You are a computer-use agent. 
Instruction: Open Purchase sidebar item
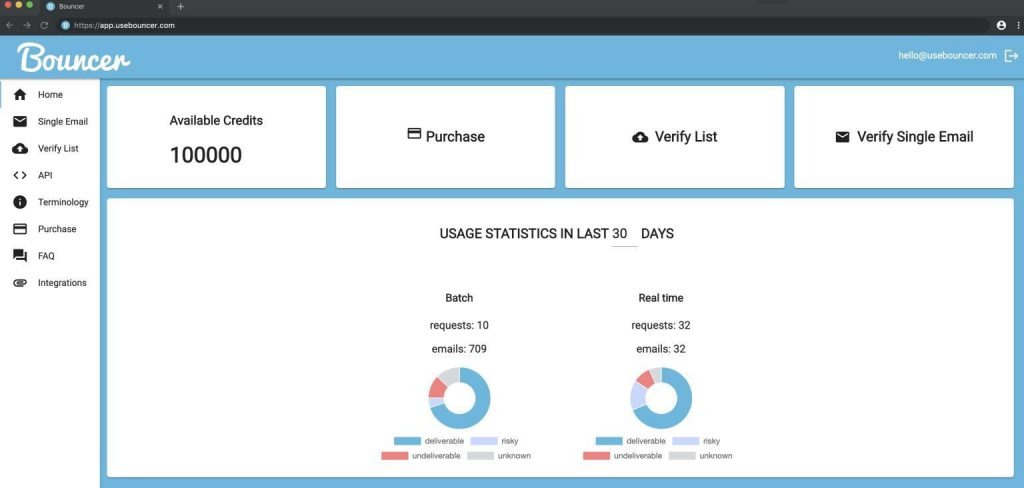point(50,229)
